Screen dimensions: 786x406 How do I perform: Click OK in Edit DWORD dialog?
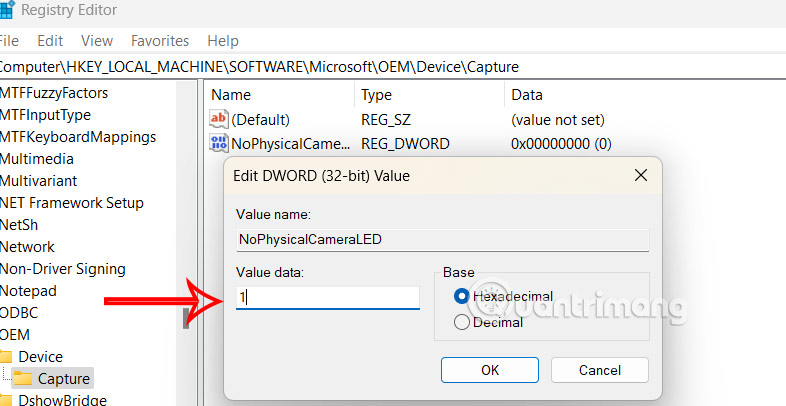[x=490, y=370]
